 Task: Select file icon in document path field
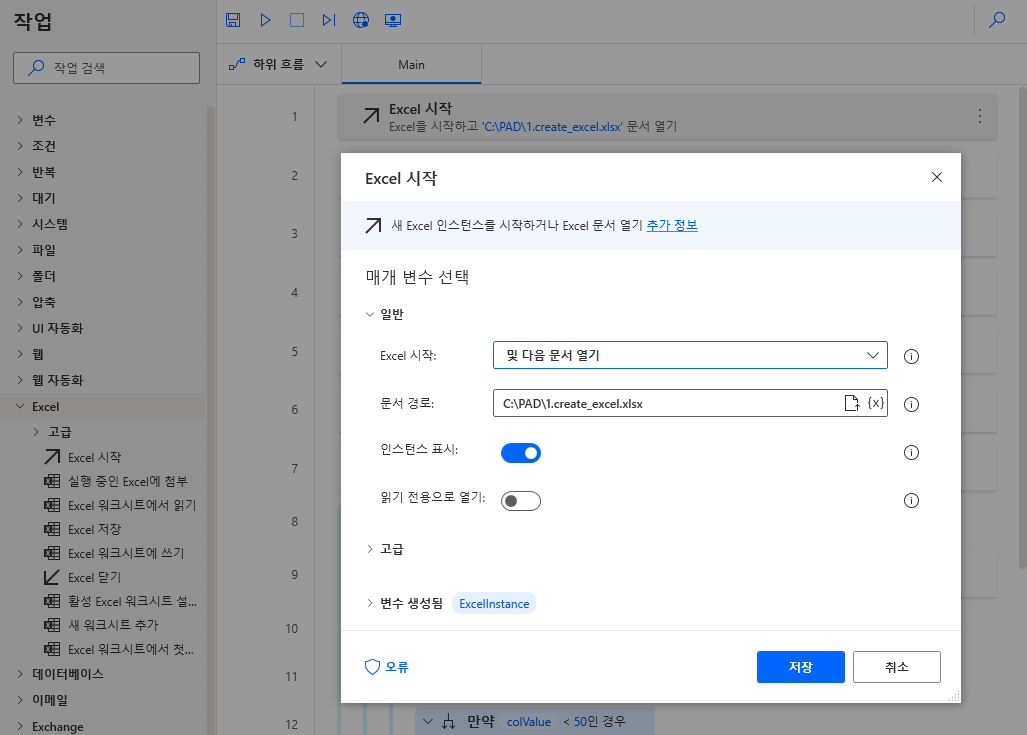click(851, 403)
